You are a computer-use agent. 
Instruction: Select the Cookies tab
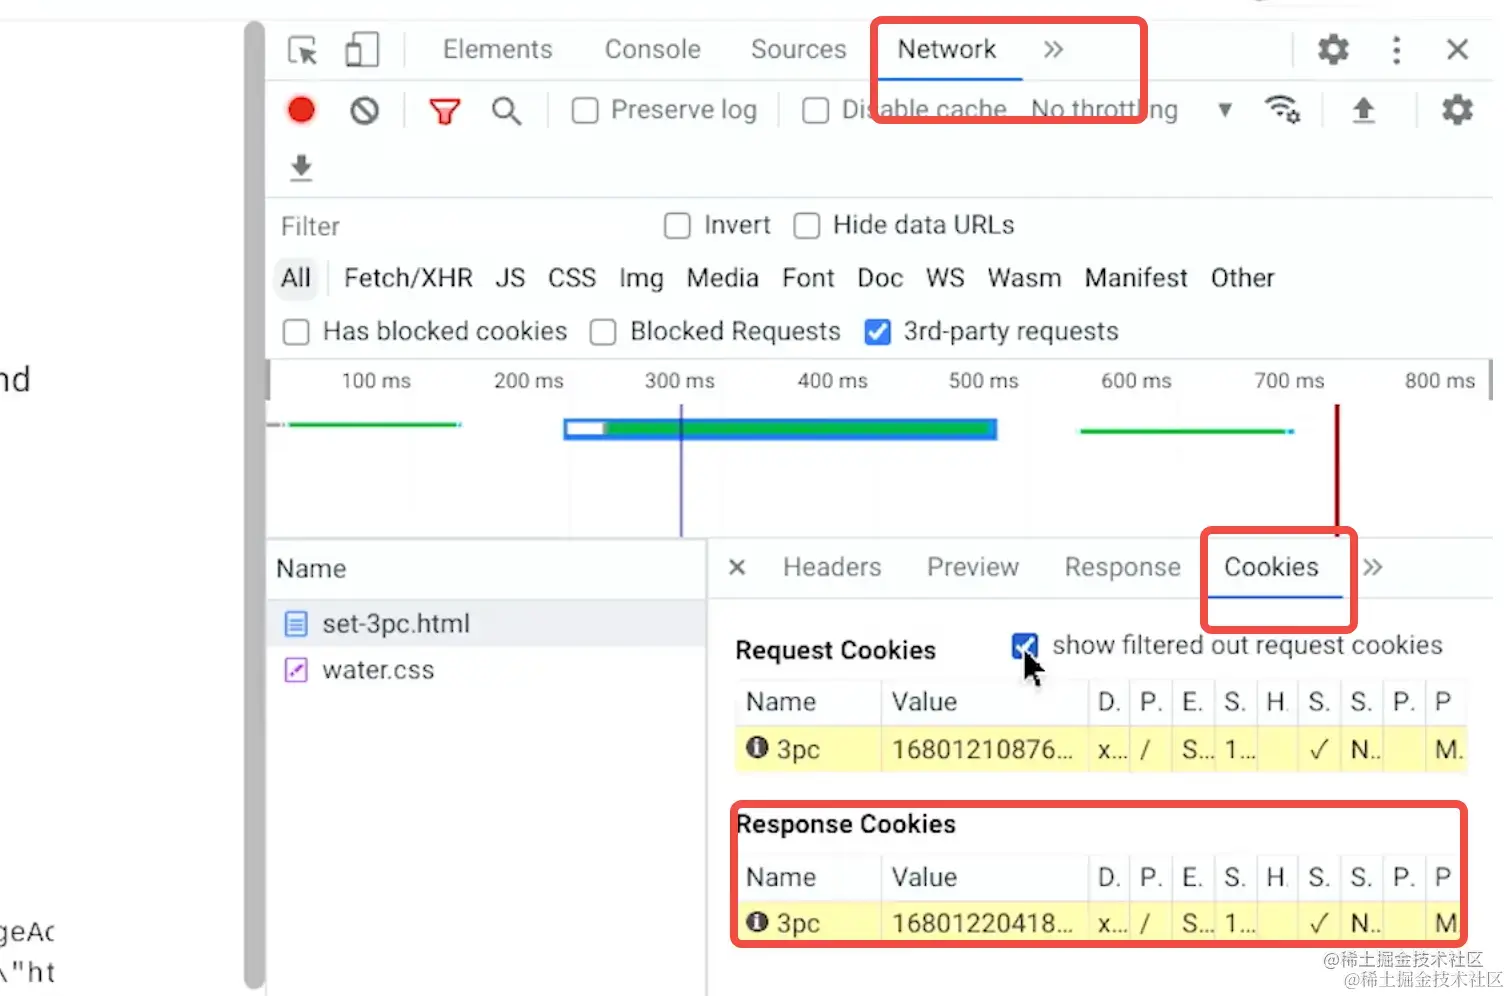(x=1271, y=567)
